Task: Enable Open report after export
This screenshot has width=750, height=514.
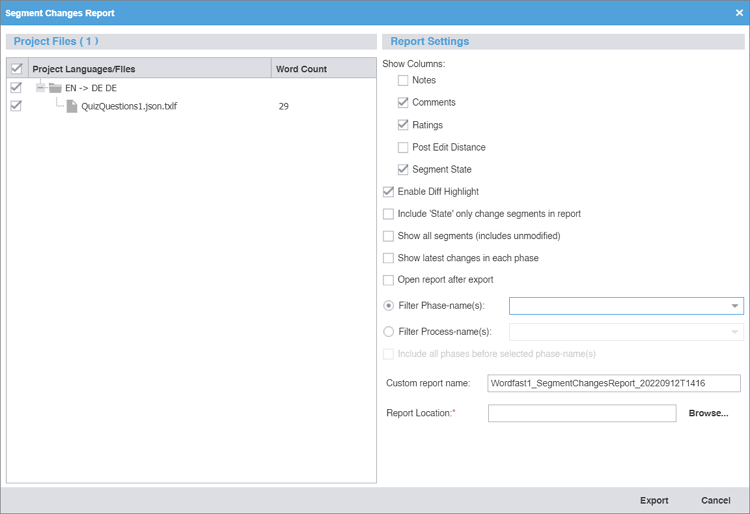Action: coord(389,280)
